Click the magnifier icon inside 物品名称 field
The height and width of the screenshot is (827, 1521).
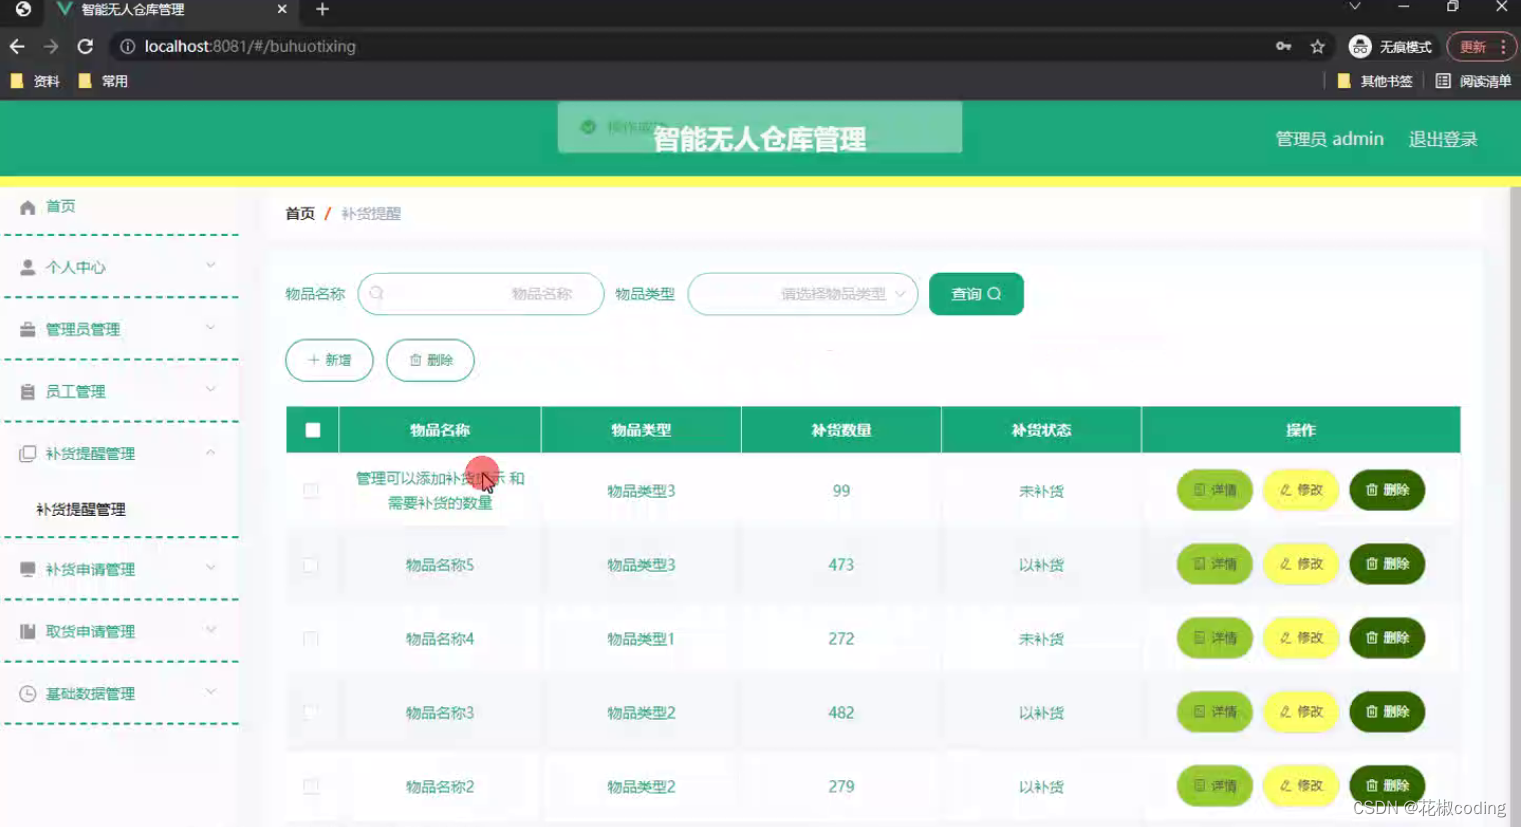coord(376,293)
